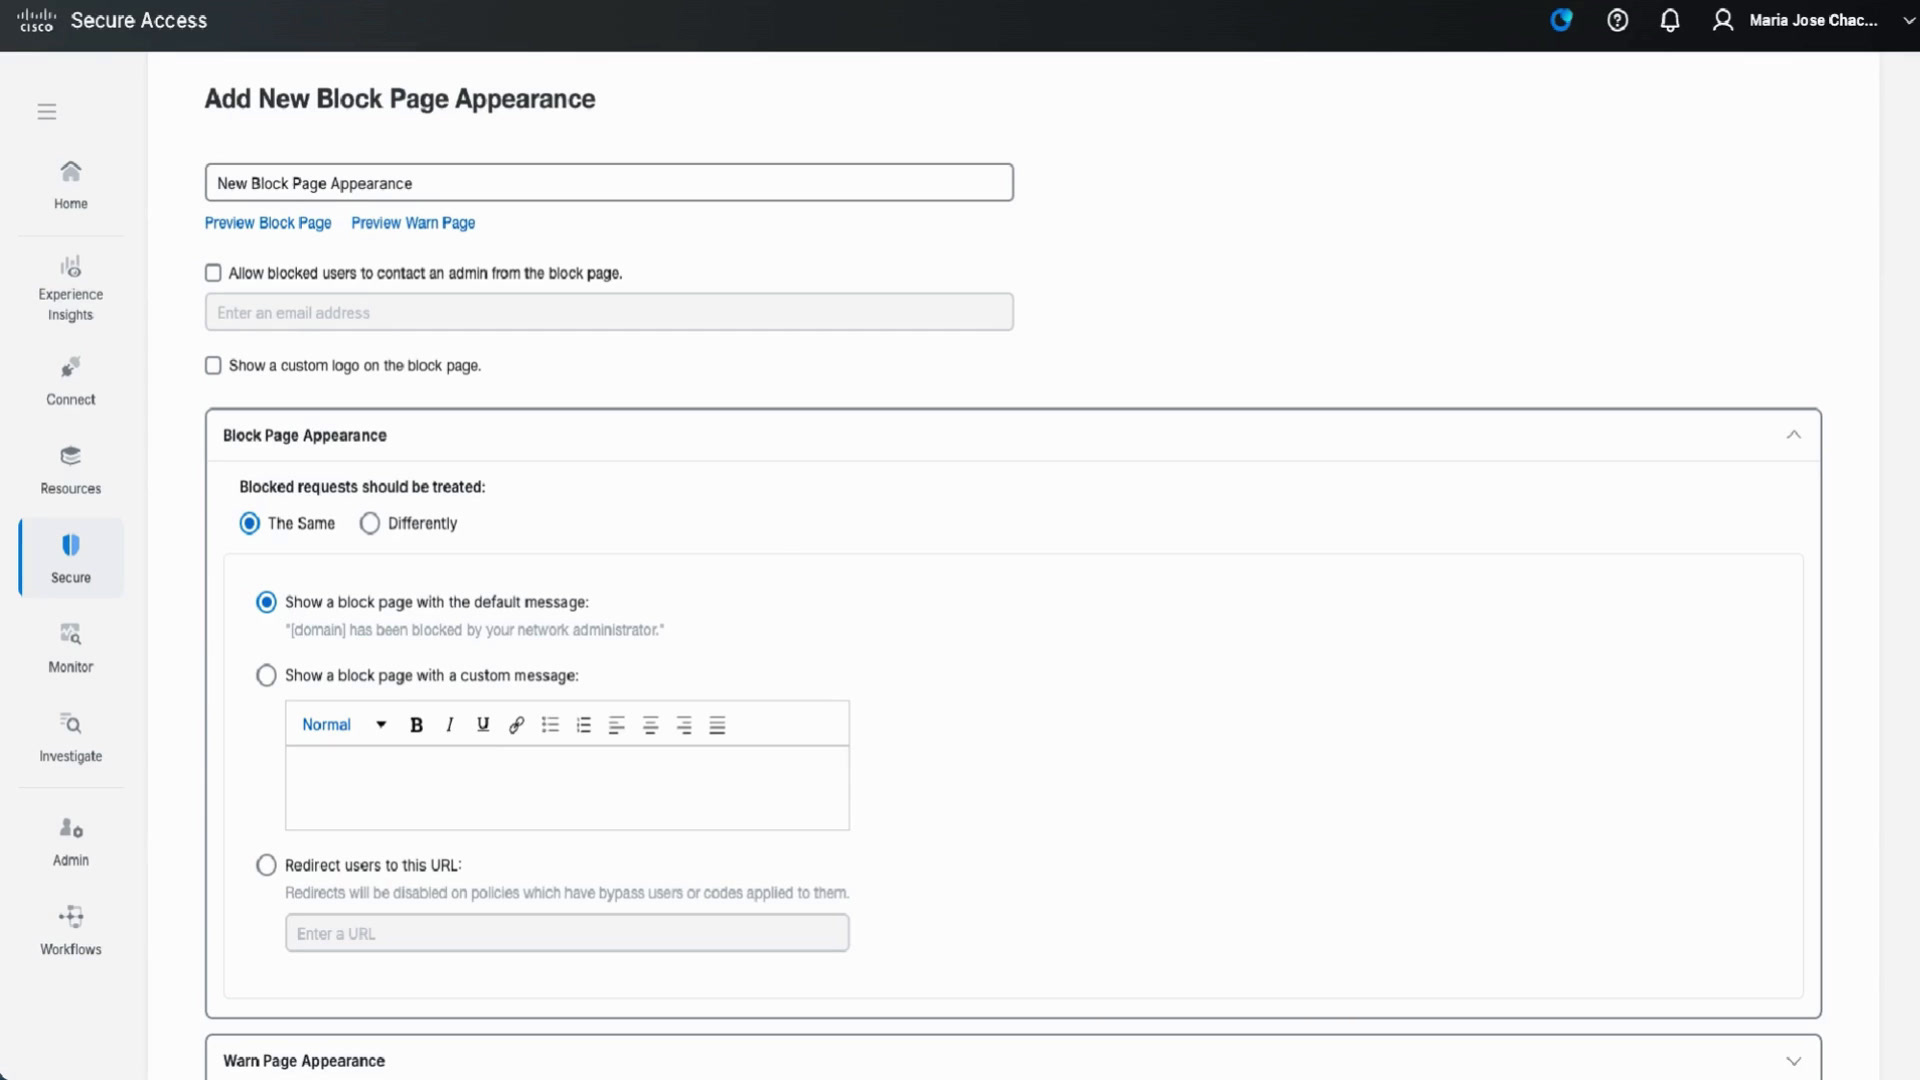Center align text in editor
Image resolution: width=1920 pixels, height=1080 pixels.
pyautogui.click(x=650, y=725)
